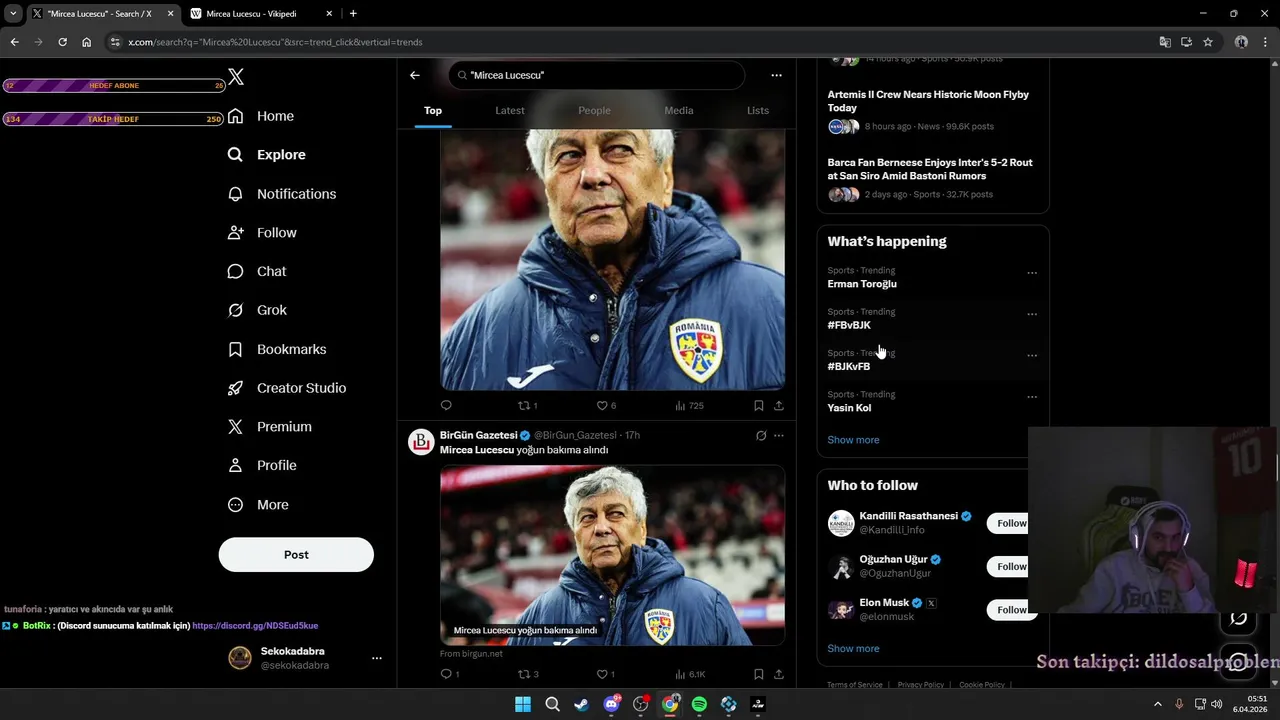Reply to the first post with 725 views
The image size is (1280, 720).
[x=446, y=405]
